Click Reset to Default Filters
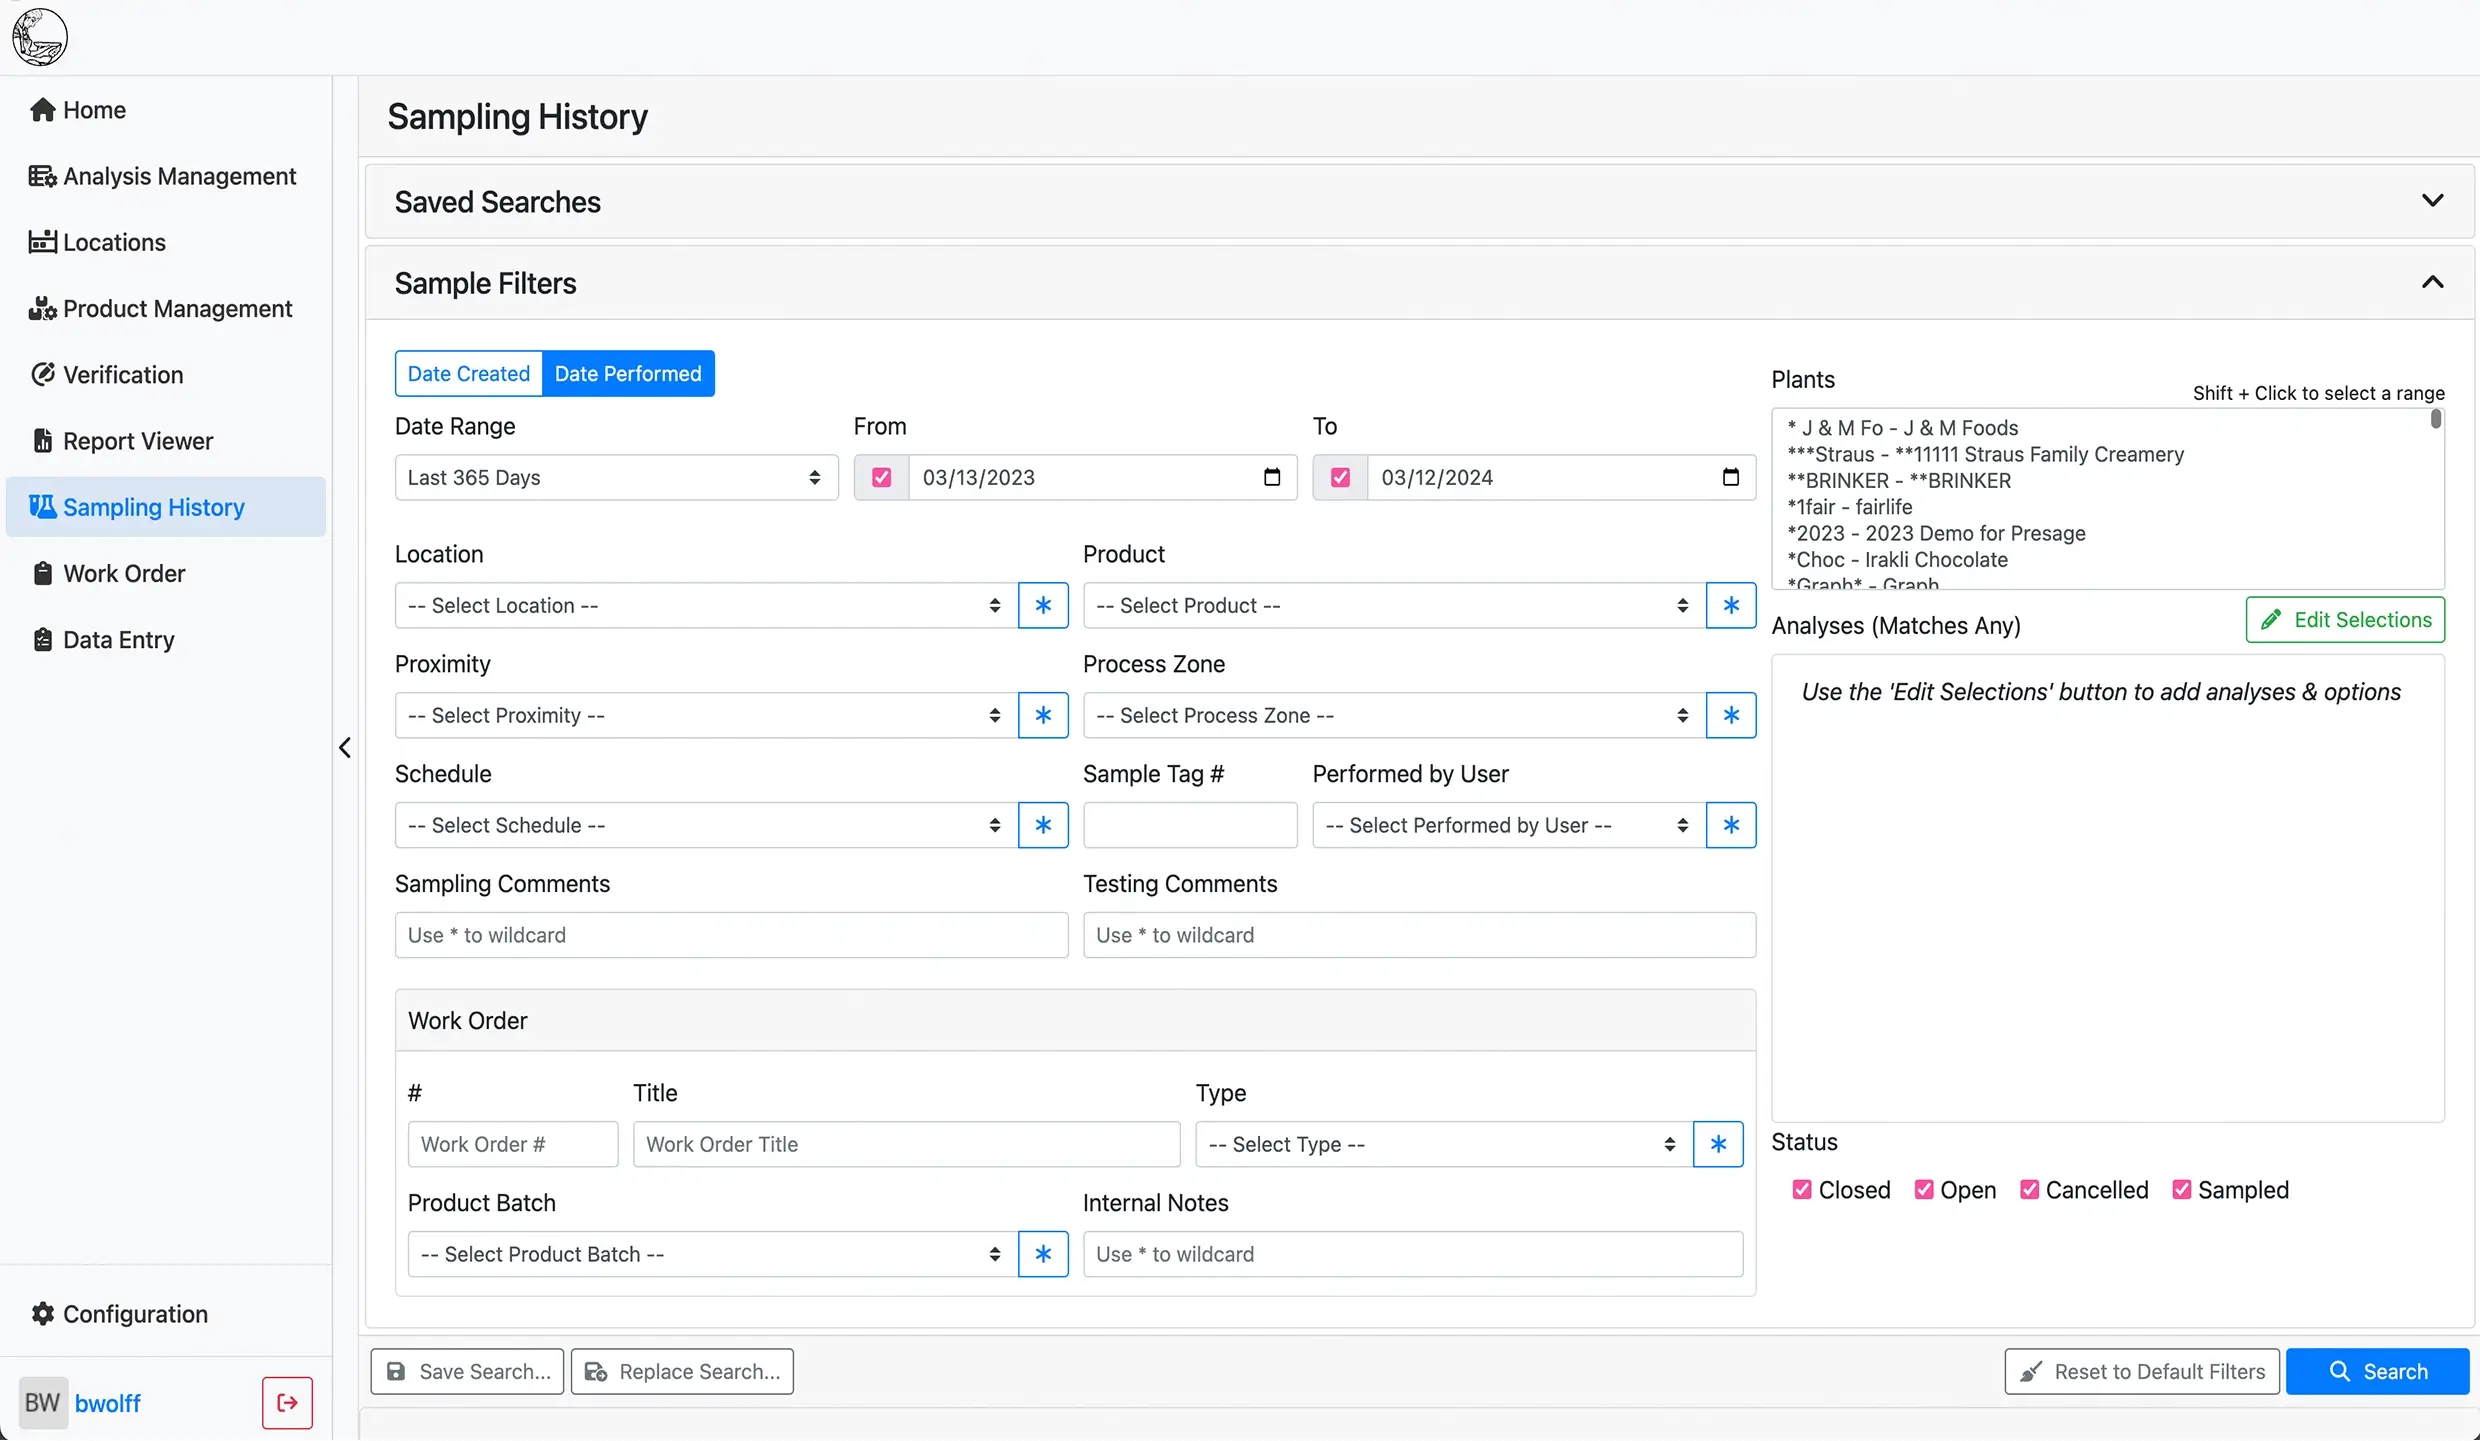This screenshot has height=1441, width=2480. [x=2142, y=1371]
